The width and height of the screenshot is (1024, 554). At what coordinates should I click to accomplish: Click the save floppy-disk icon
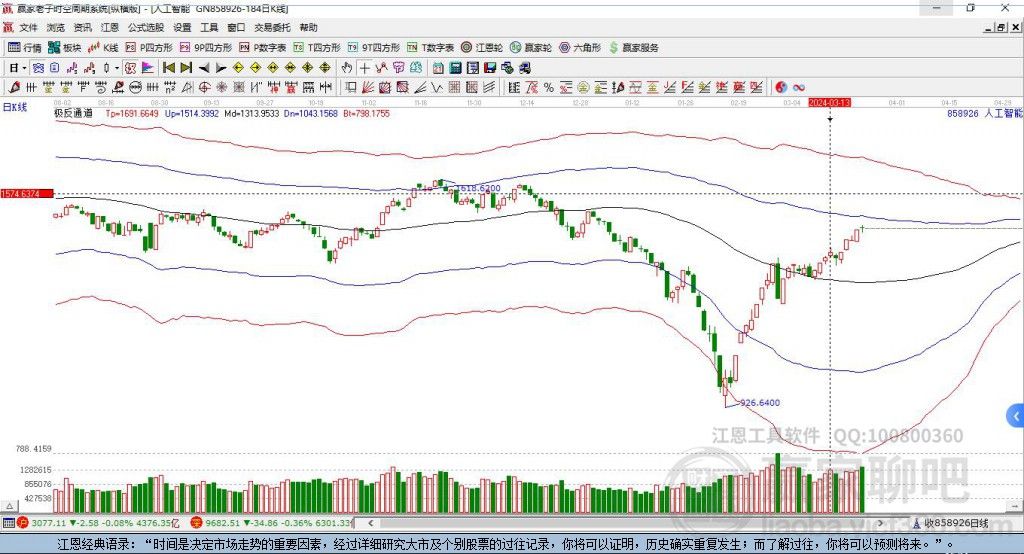tap(490, 68)
